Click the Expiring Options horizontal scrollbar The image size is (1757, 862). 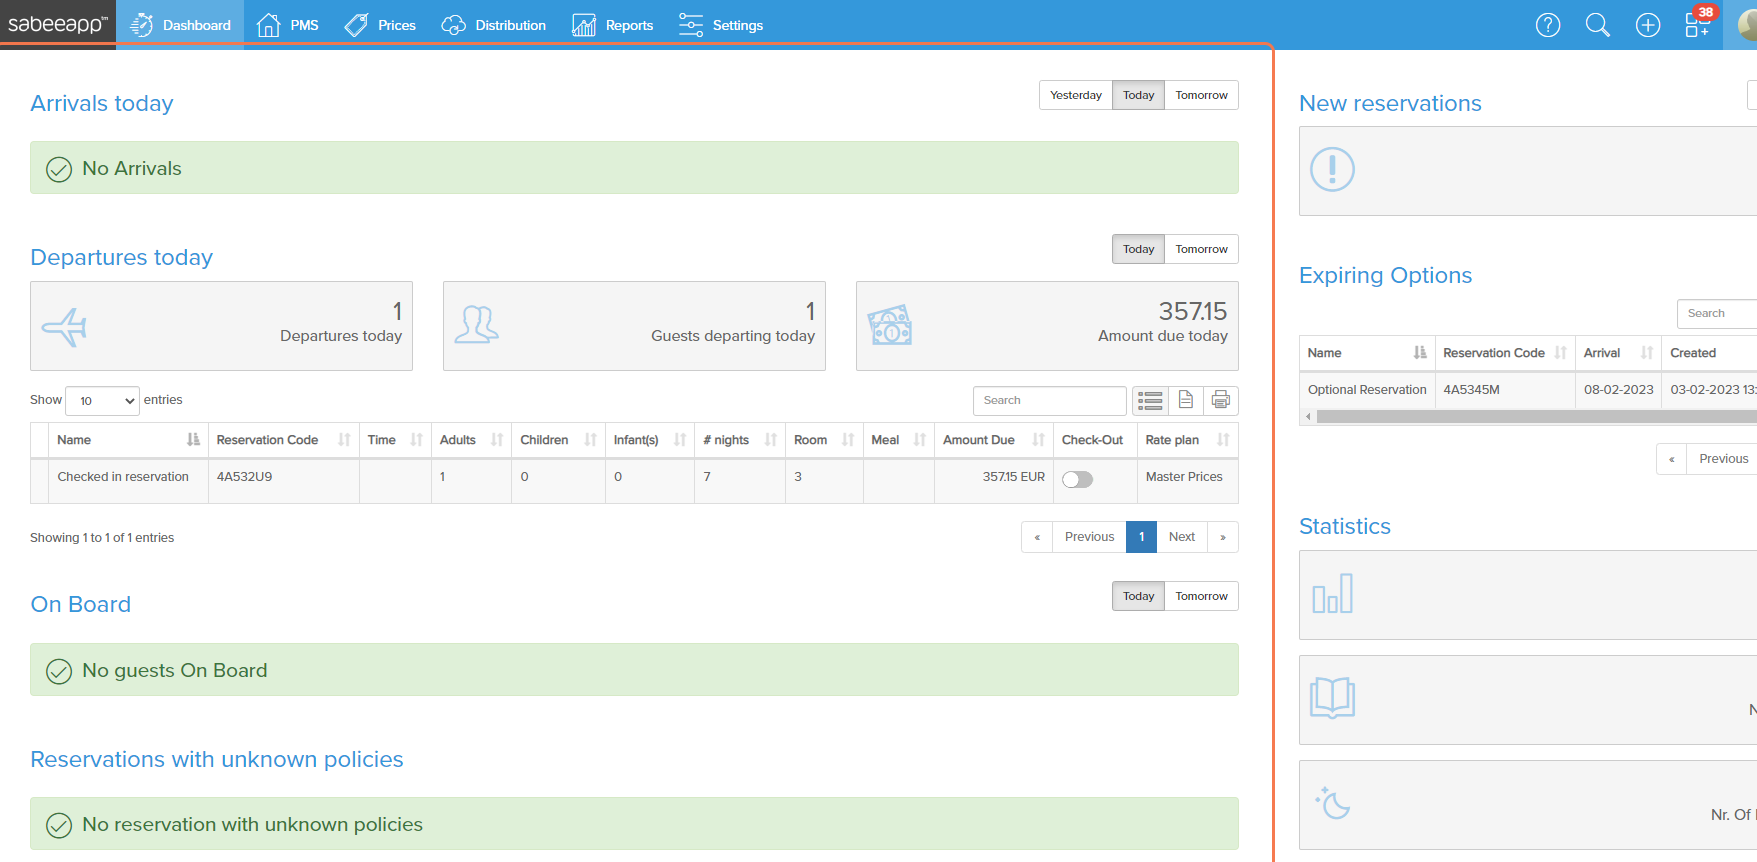(x=1537, y=417)
